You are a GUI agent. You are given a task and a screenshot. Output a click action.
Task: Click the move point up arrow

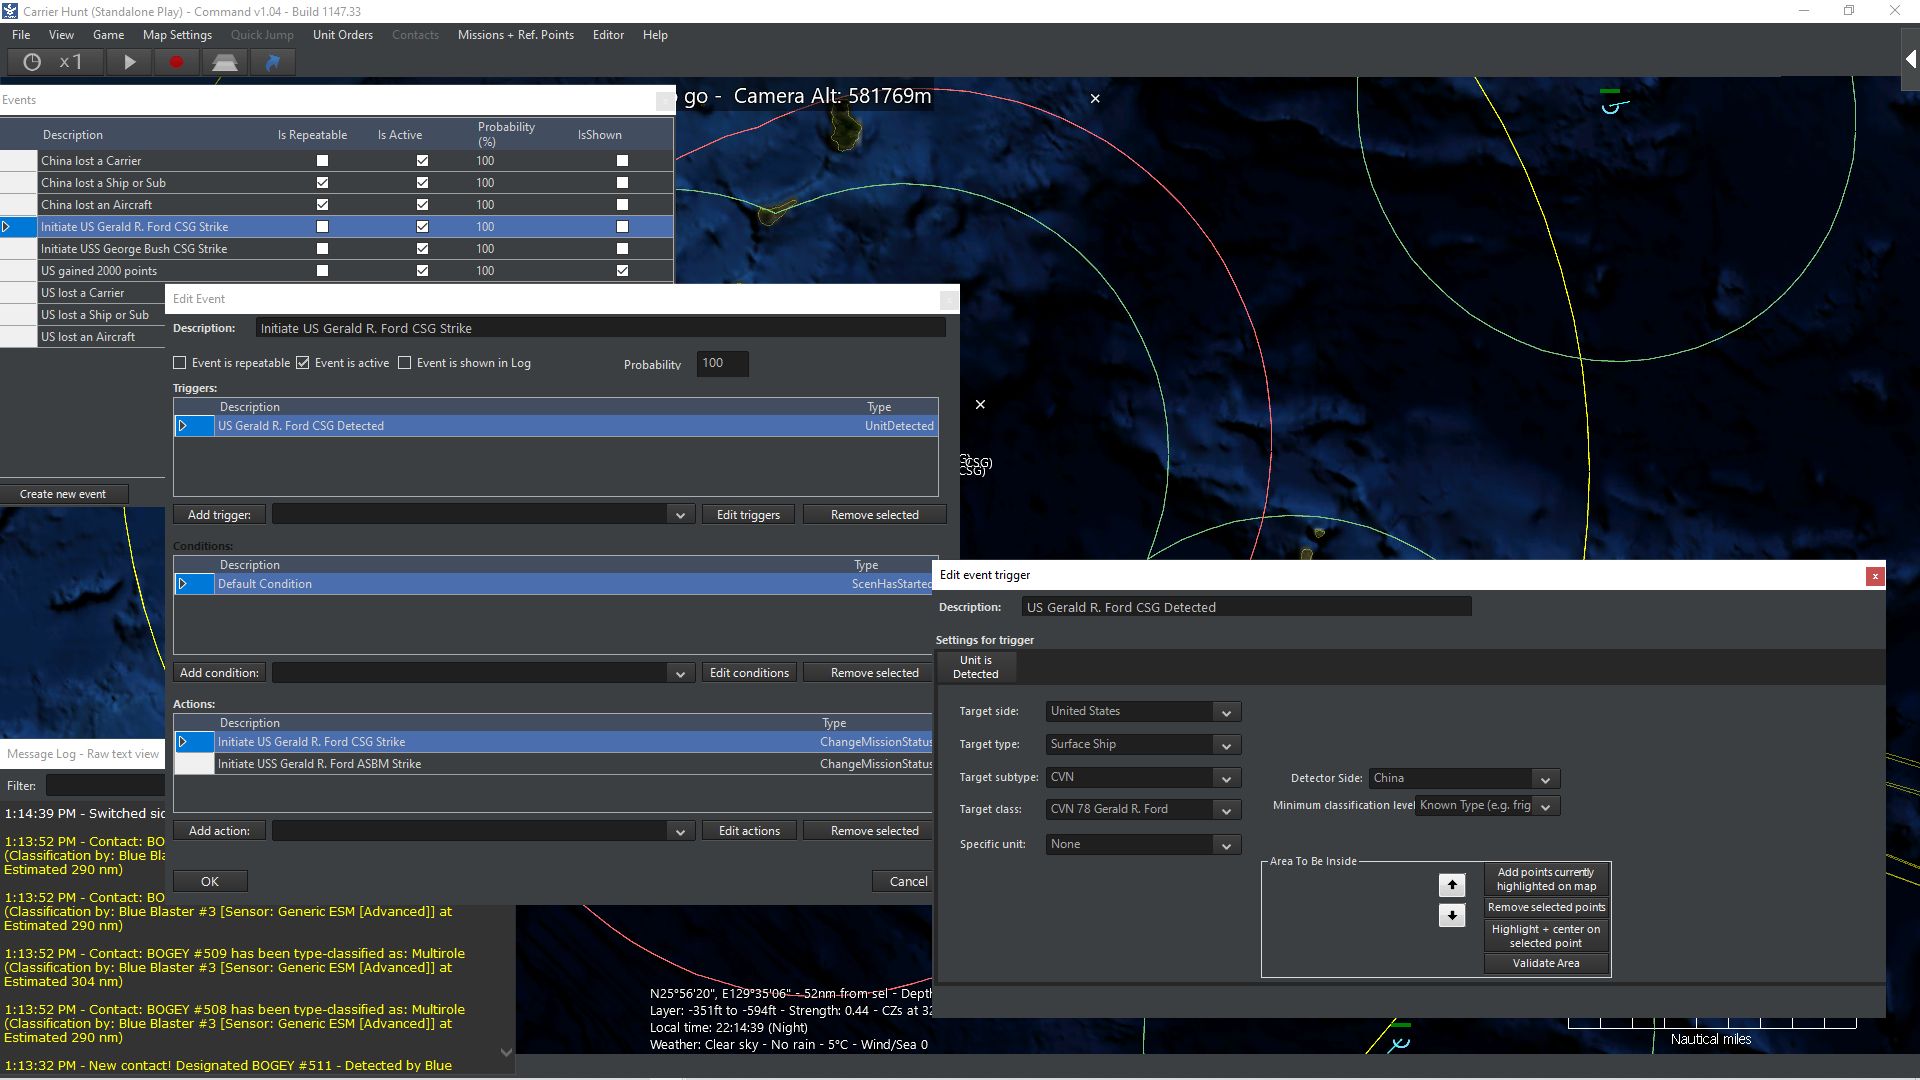pos(1452,885)
